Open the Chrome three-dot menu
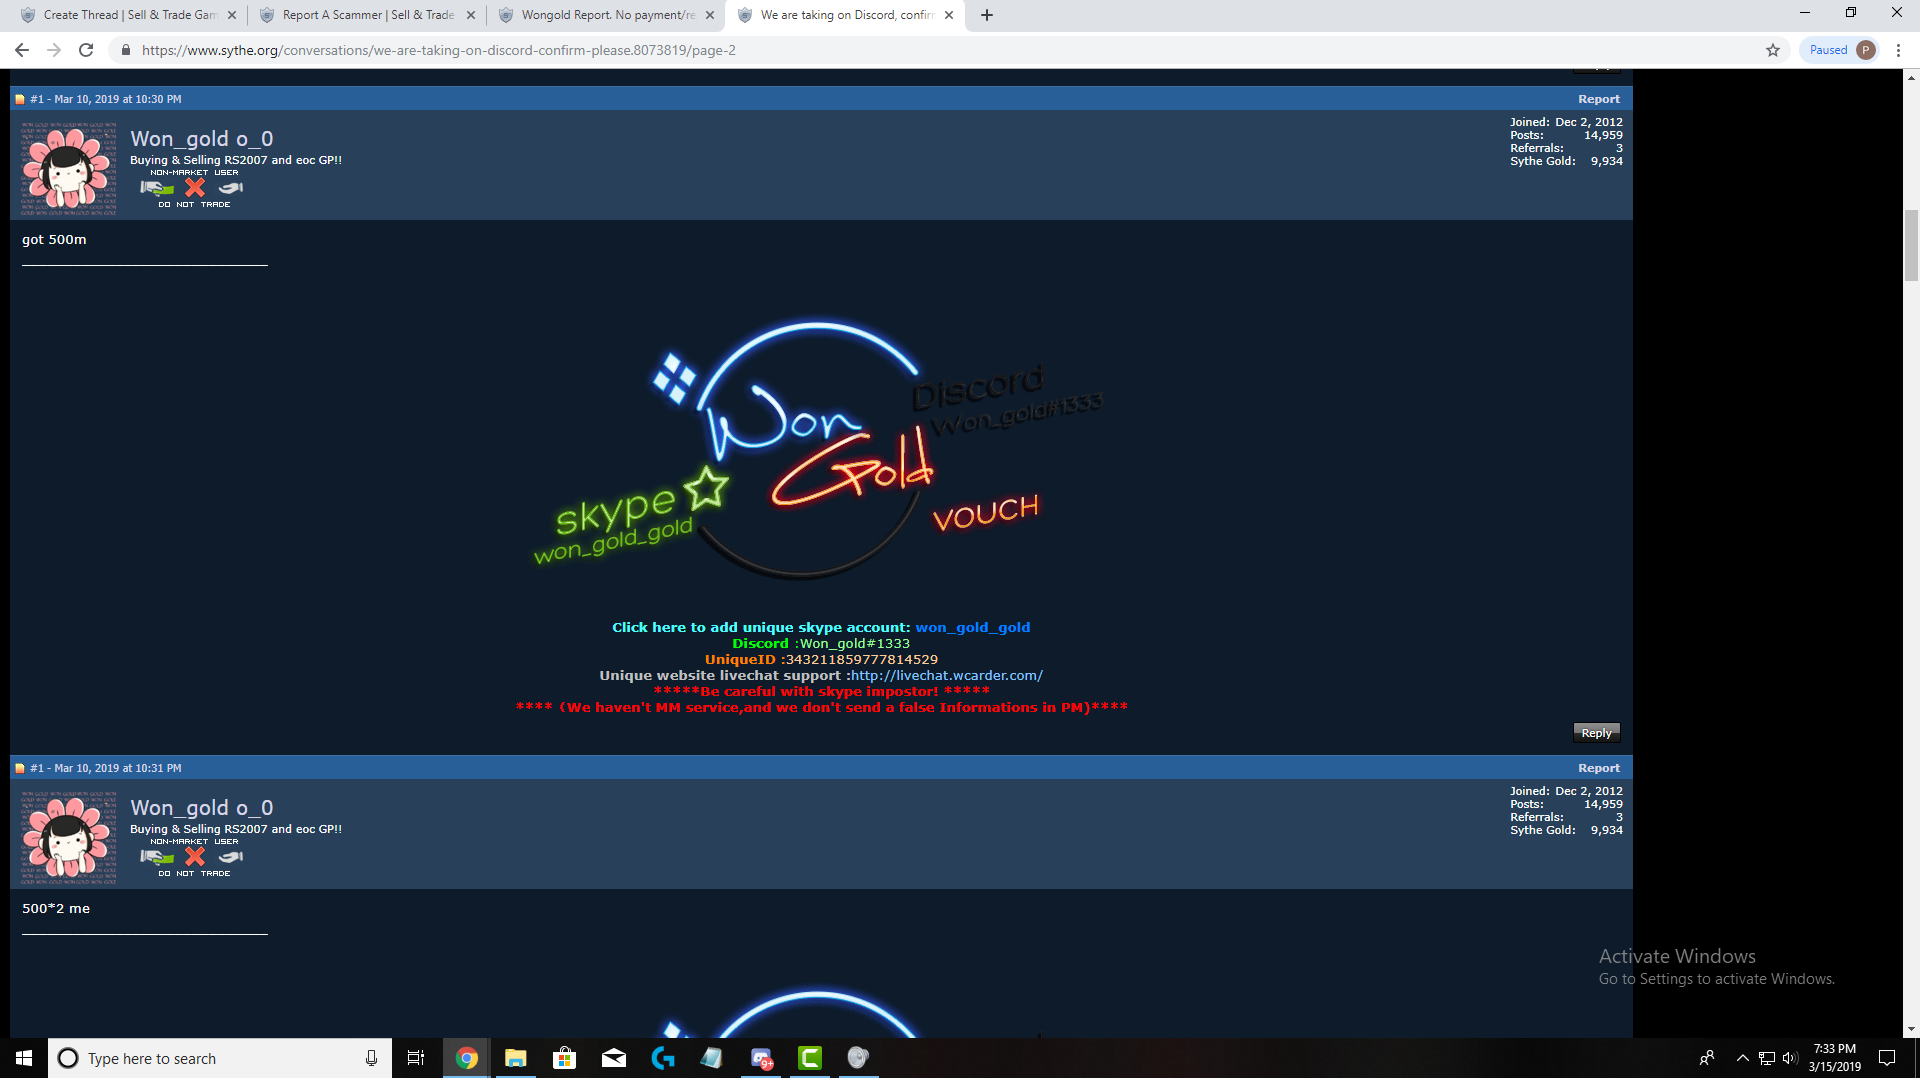The width and height of the screenshot is (1920, 1078). 1898,50
